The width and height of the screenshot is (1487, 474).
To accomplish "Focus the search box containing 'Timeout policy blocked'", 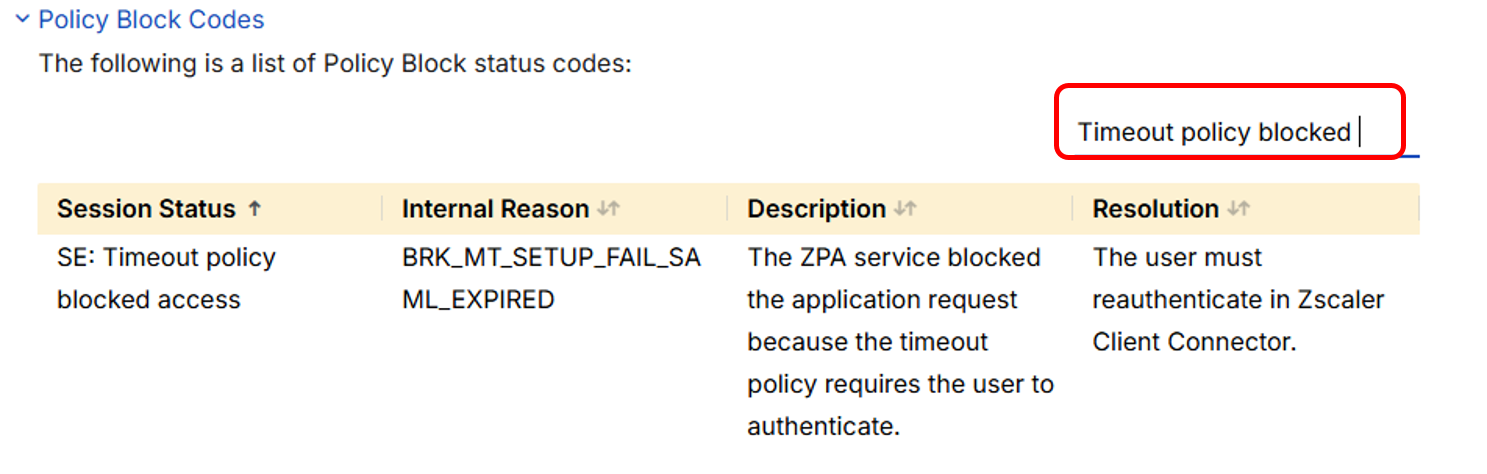I will (x=1214, y=132).
